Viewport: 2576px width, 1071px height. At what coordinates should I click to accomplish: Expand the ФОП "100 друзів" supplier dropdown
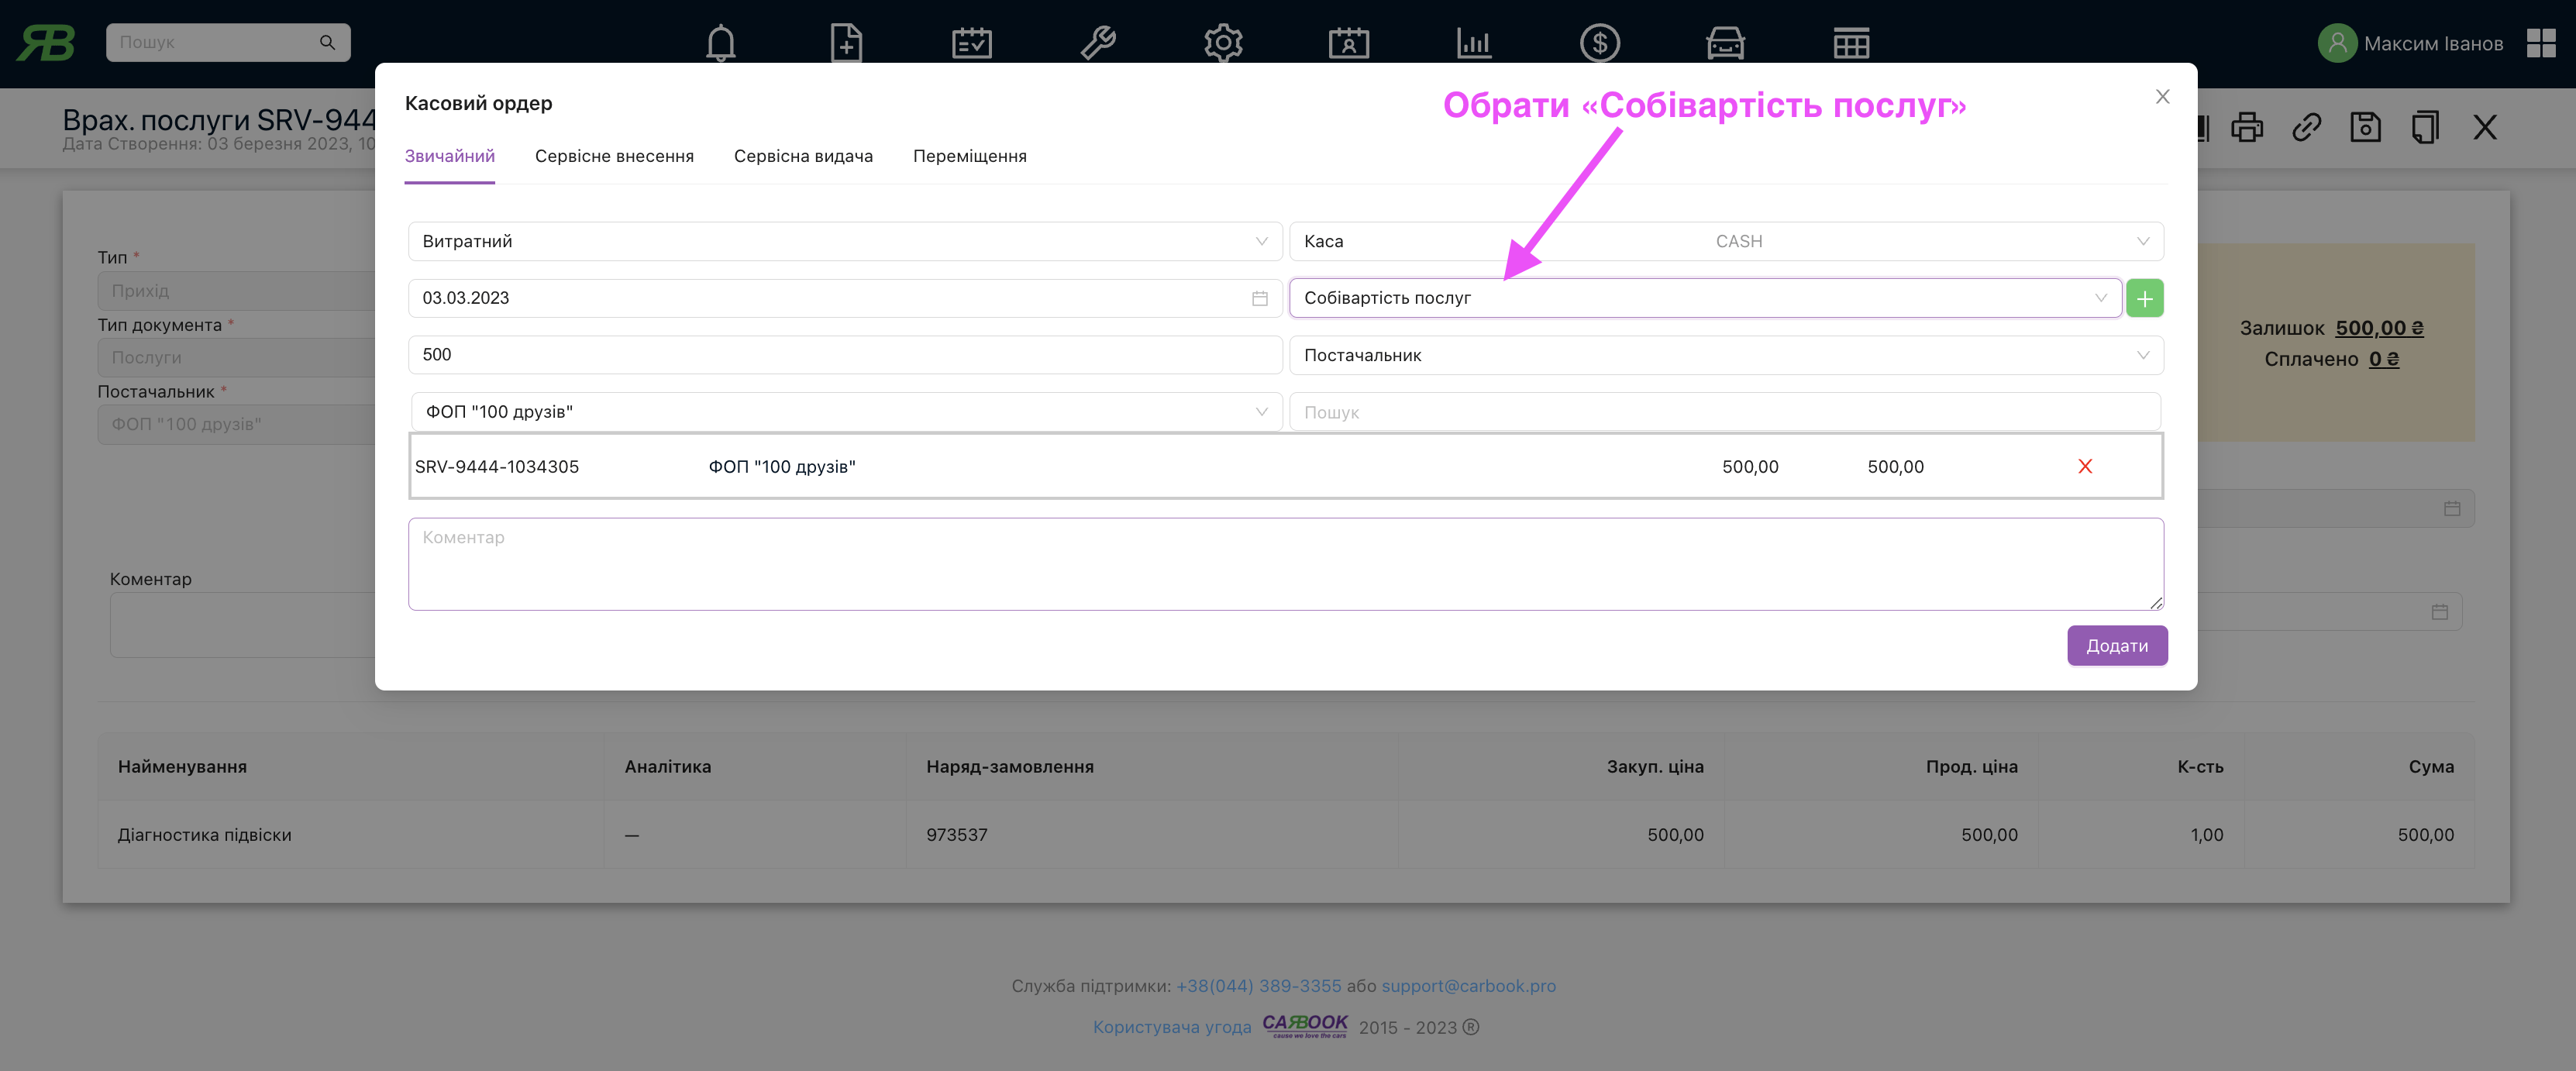click(x=844, y=412)
